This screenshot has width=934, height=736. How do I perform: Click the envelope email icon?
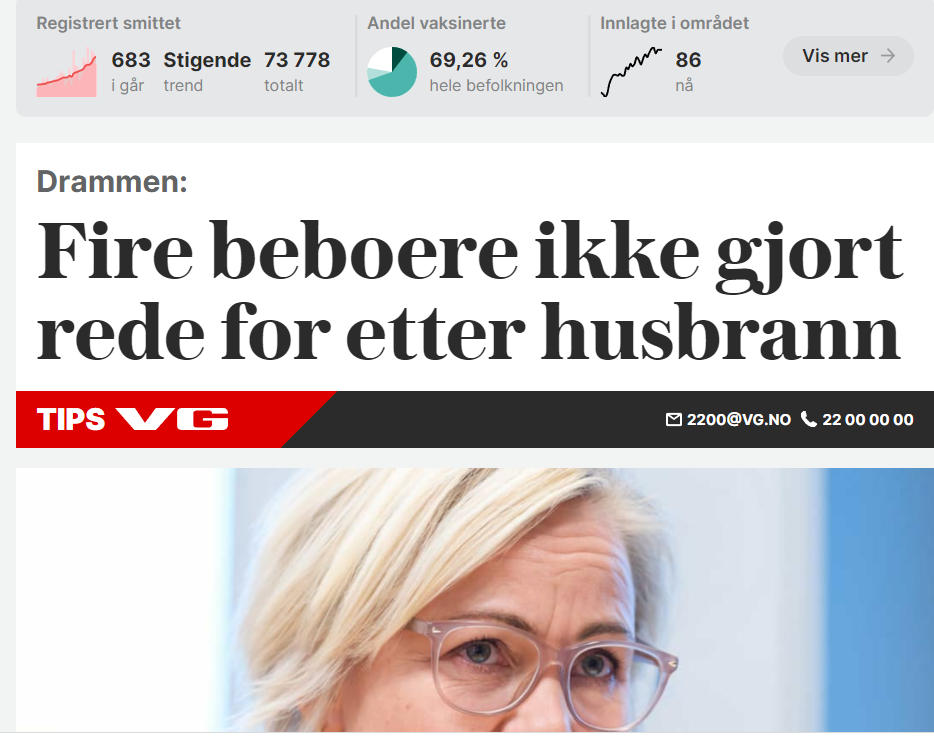673,420
